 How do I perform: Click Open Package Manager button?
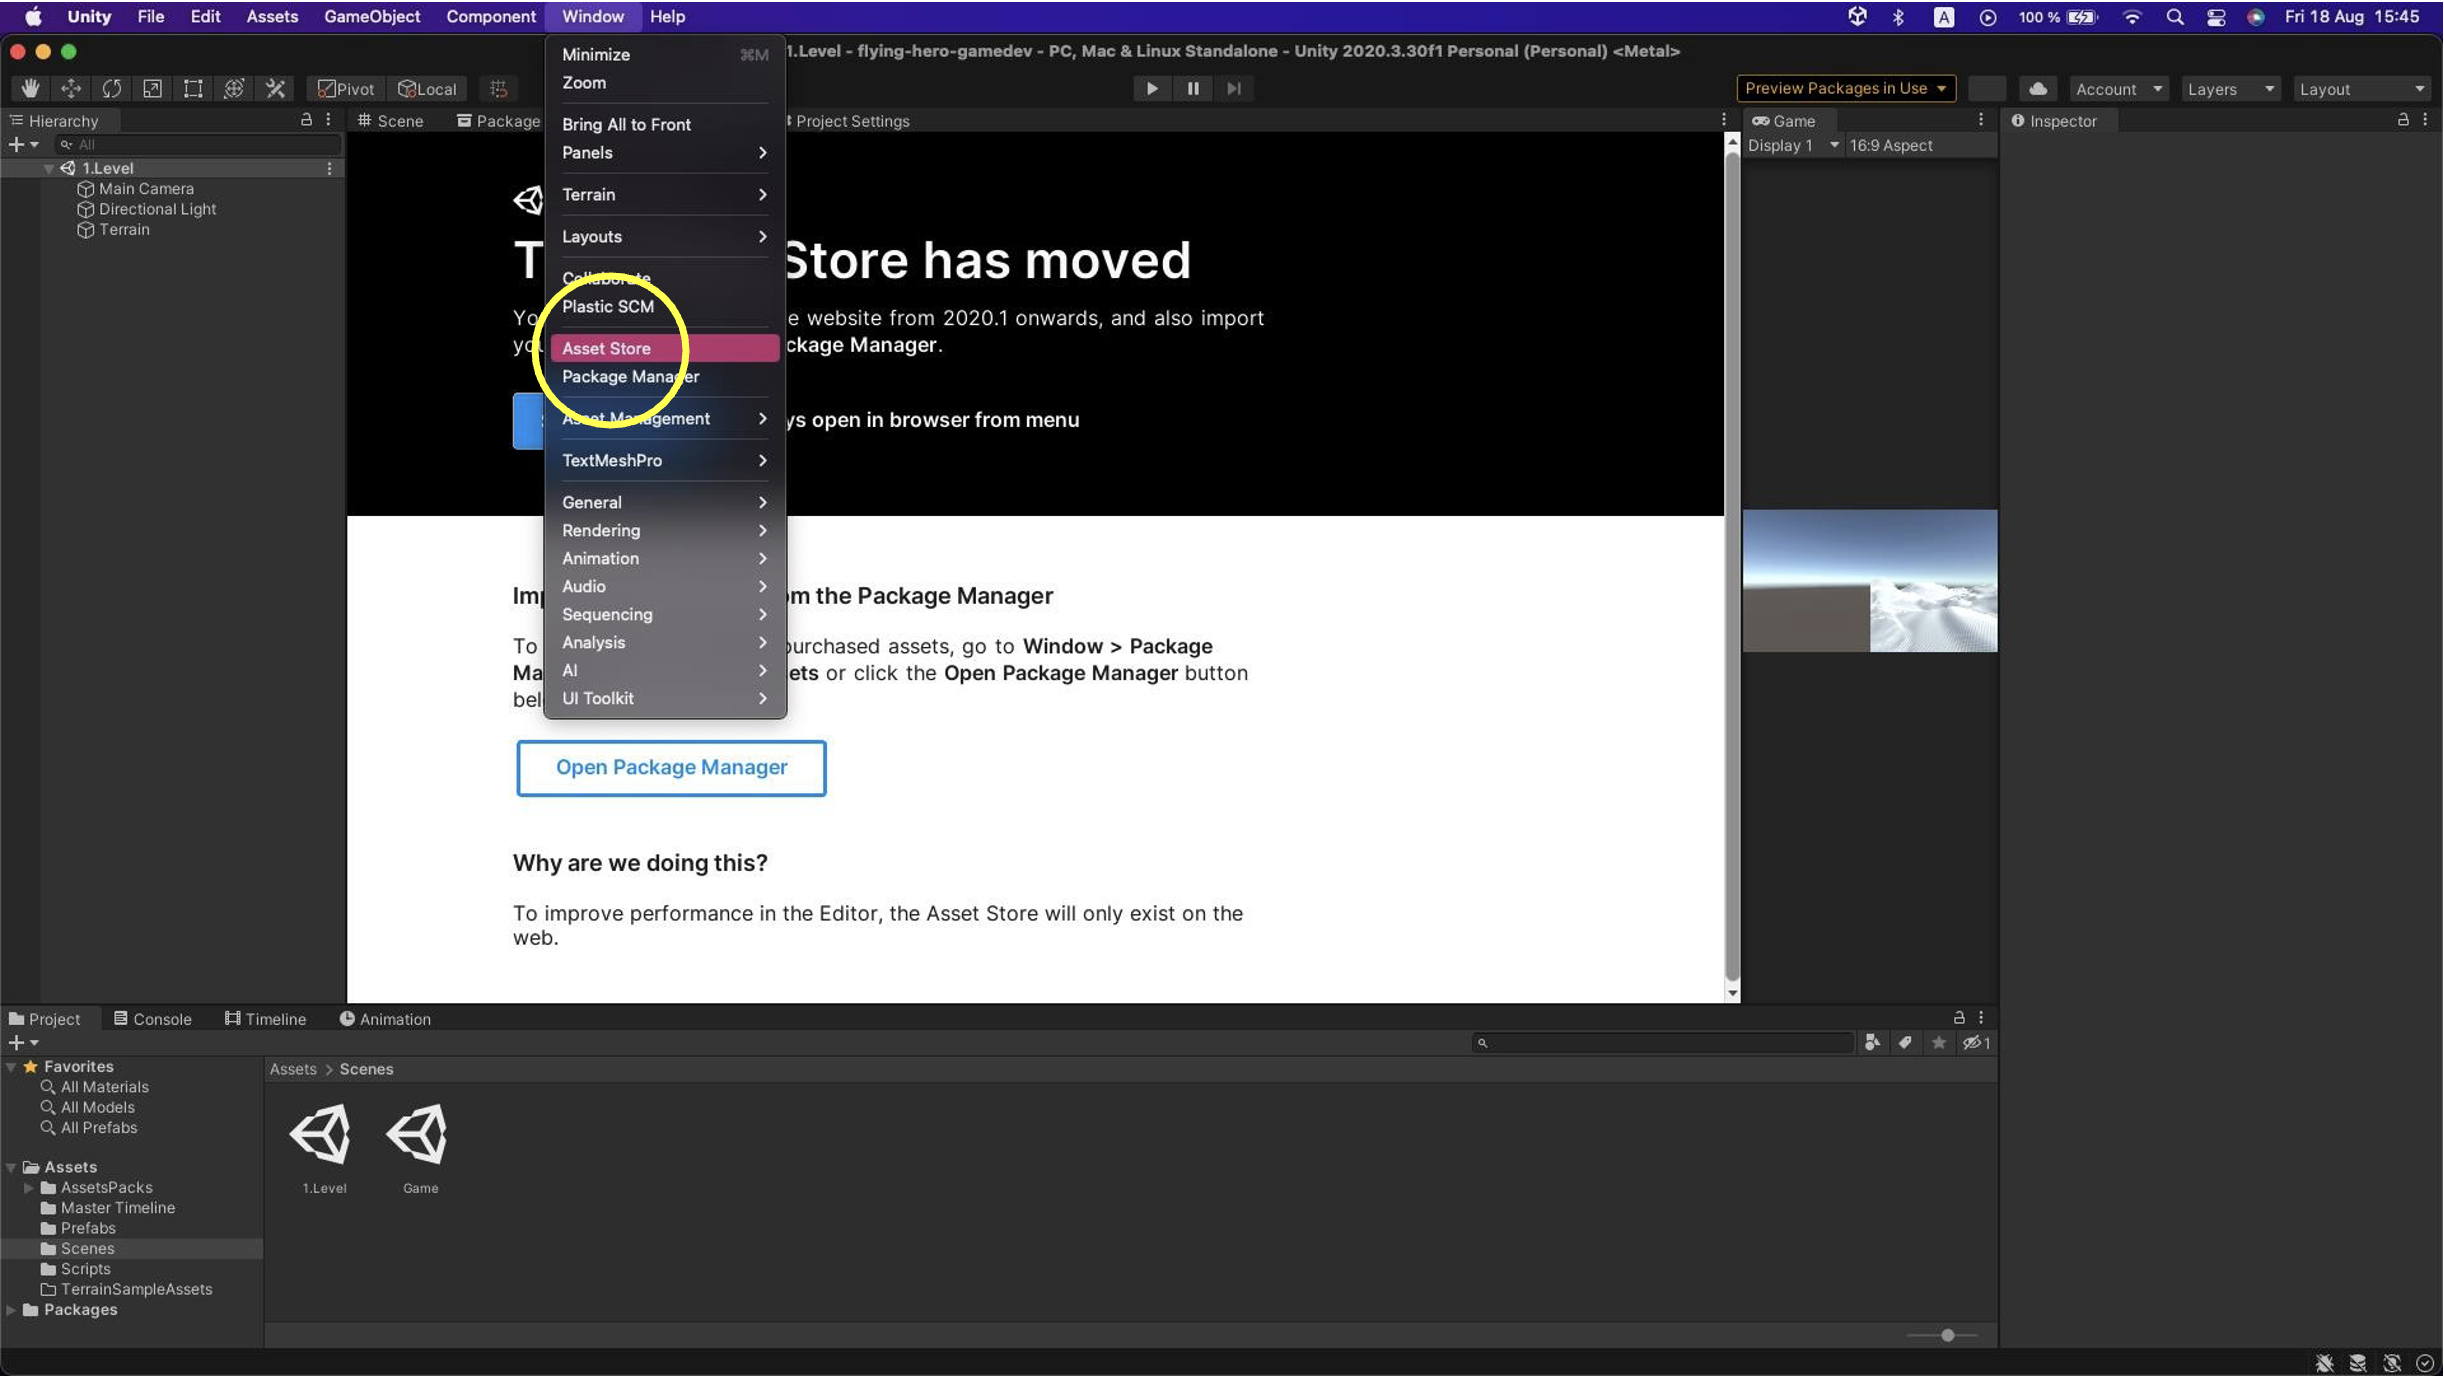(x=671, y=767)
